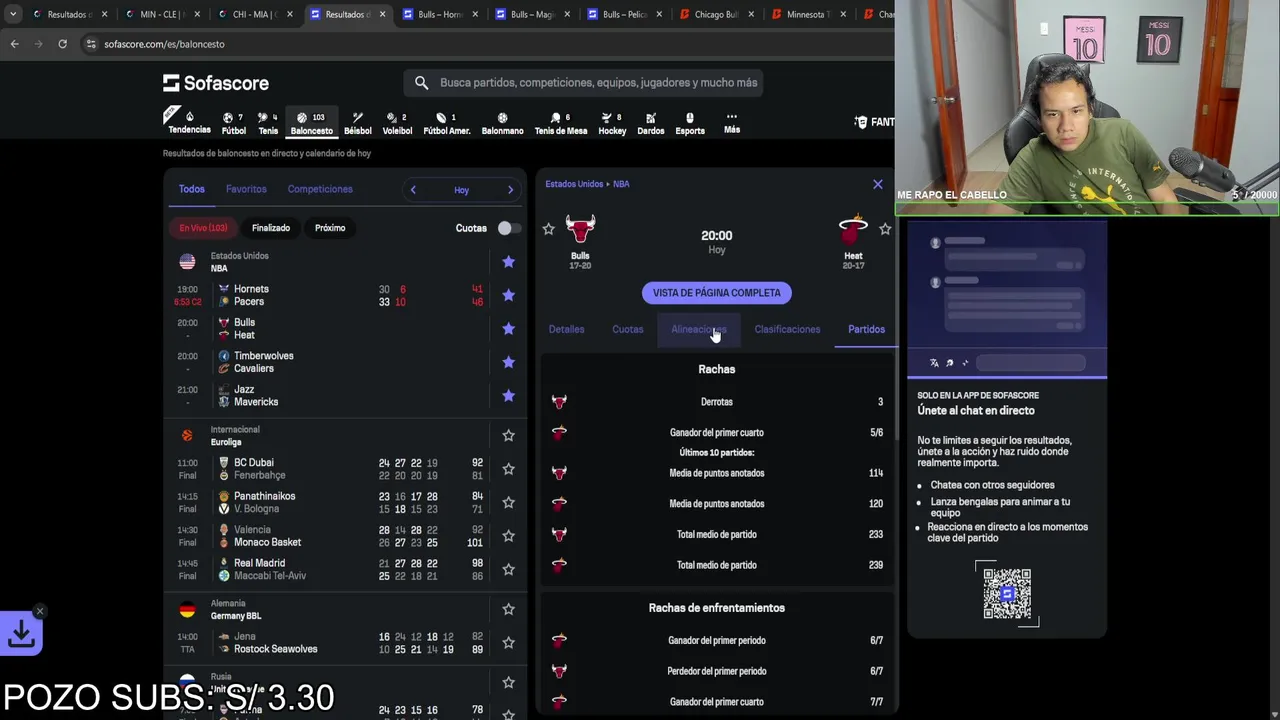Click the download icon overlay
This screenshot has width=1280, height=720.
click(x=22, y=633)
